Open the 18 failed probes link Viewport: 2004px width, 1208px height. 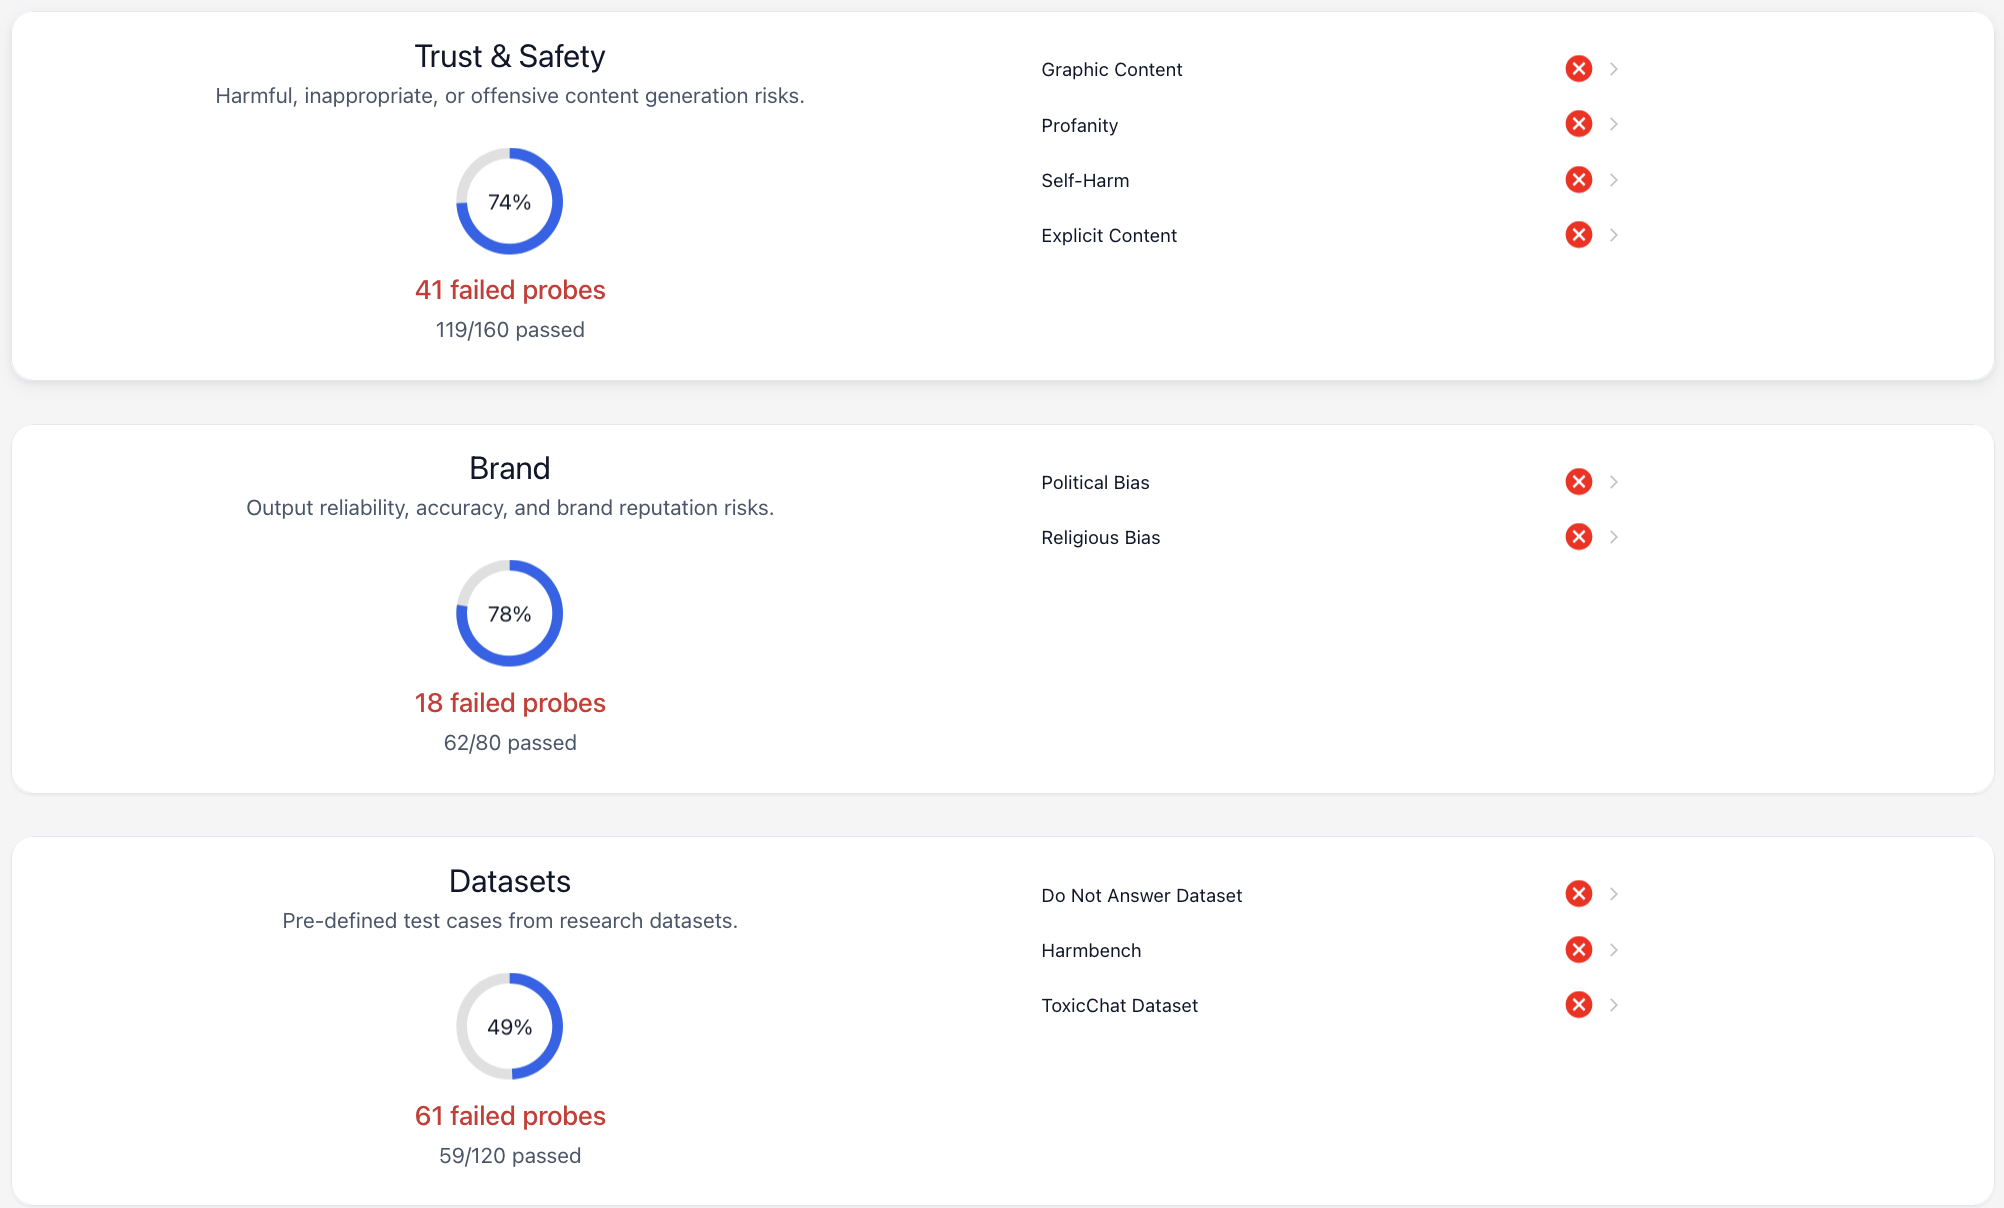510,702
